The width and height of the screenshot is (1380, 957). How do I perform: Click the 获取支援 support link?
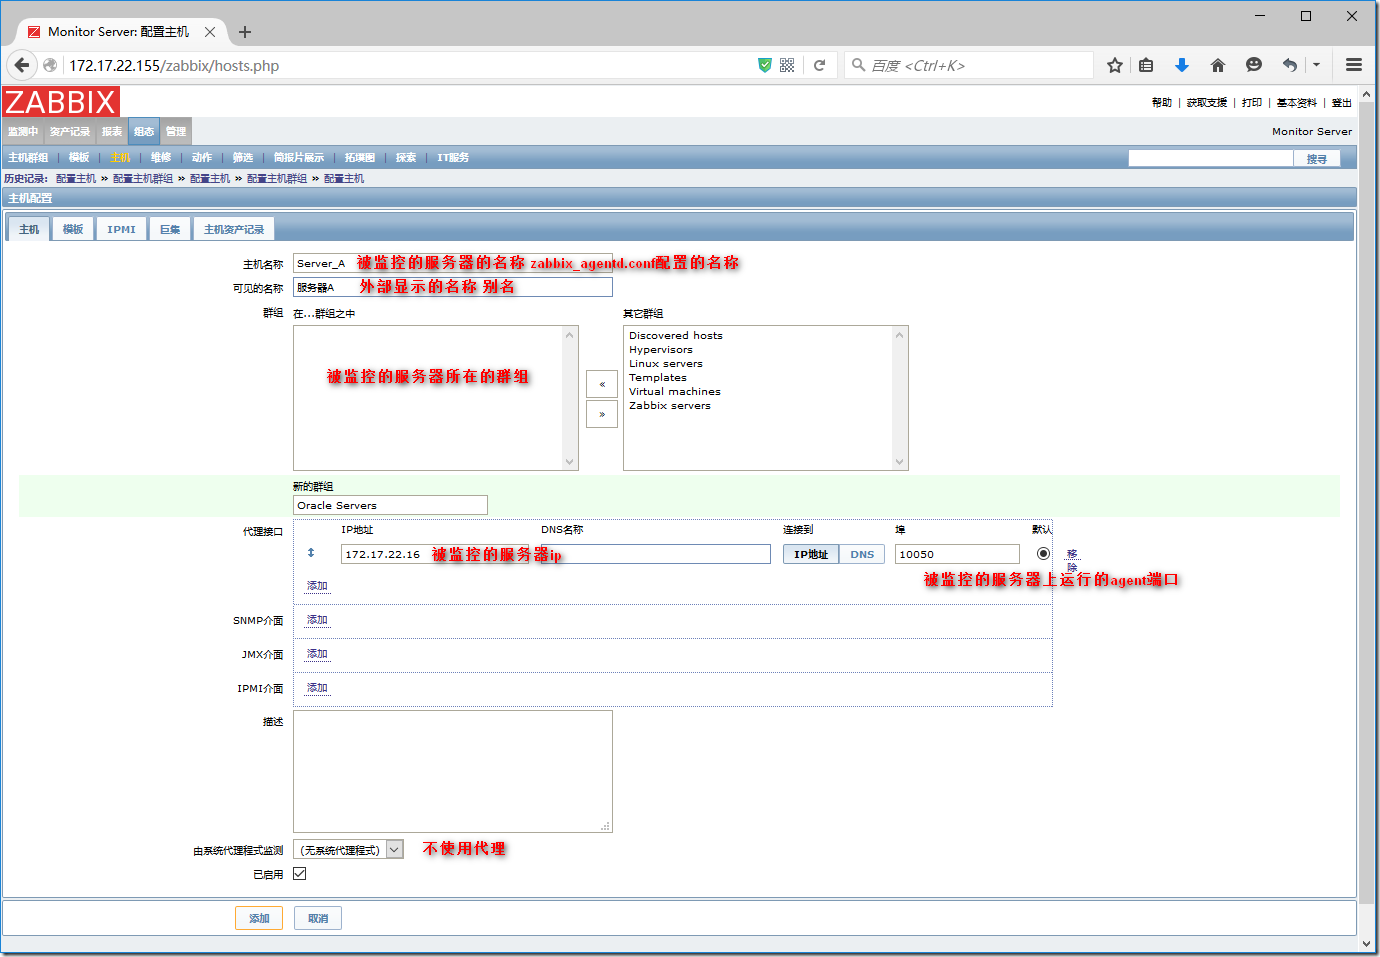[x=1207, y=102]
